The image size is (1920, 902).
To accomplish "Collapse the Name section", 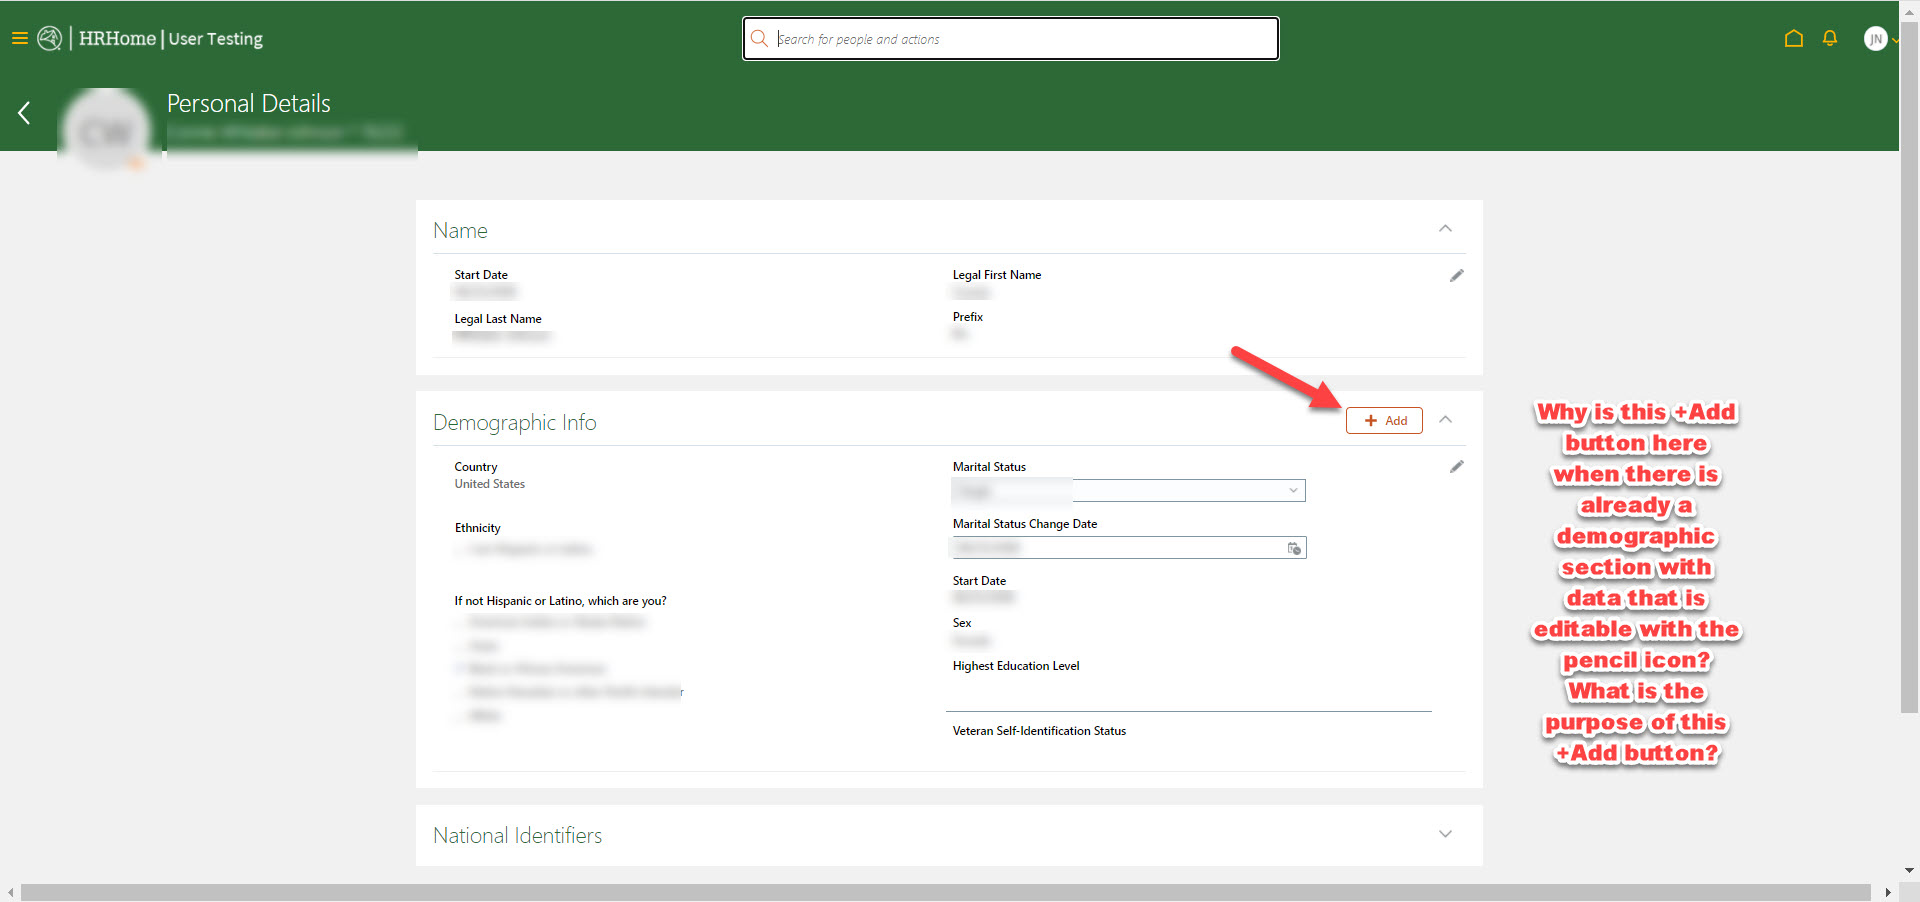I will click(x=1445, y=228).
